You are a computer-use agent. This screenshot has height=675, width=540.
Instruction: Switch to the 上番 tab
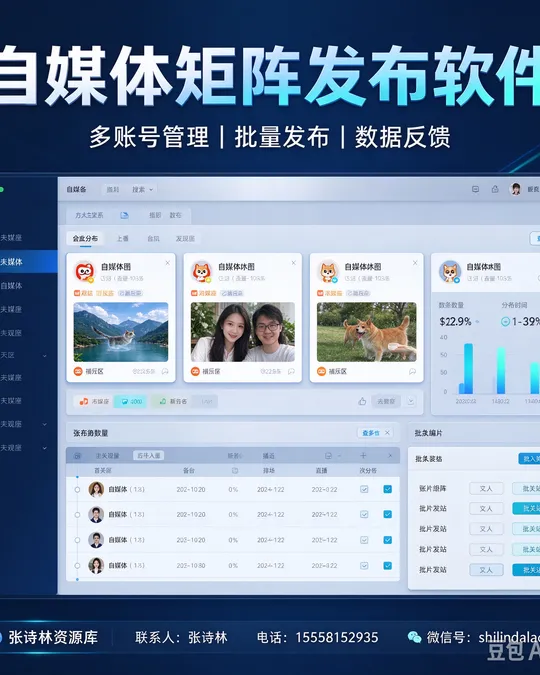(x=122, y=238)
